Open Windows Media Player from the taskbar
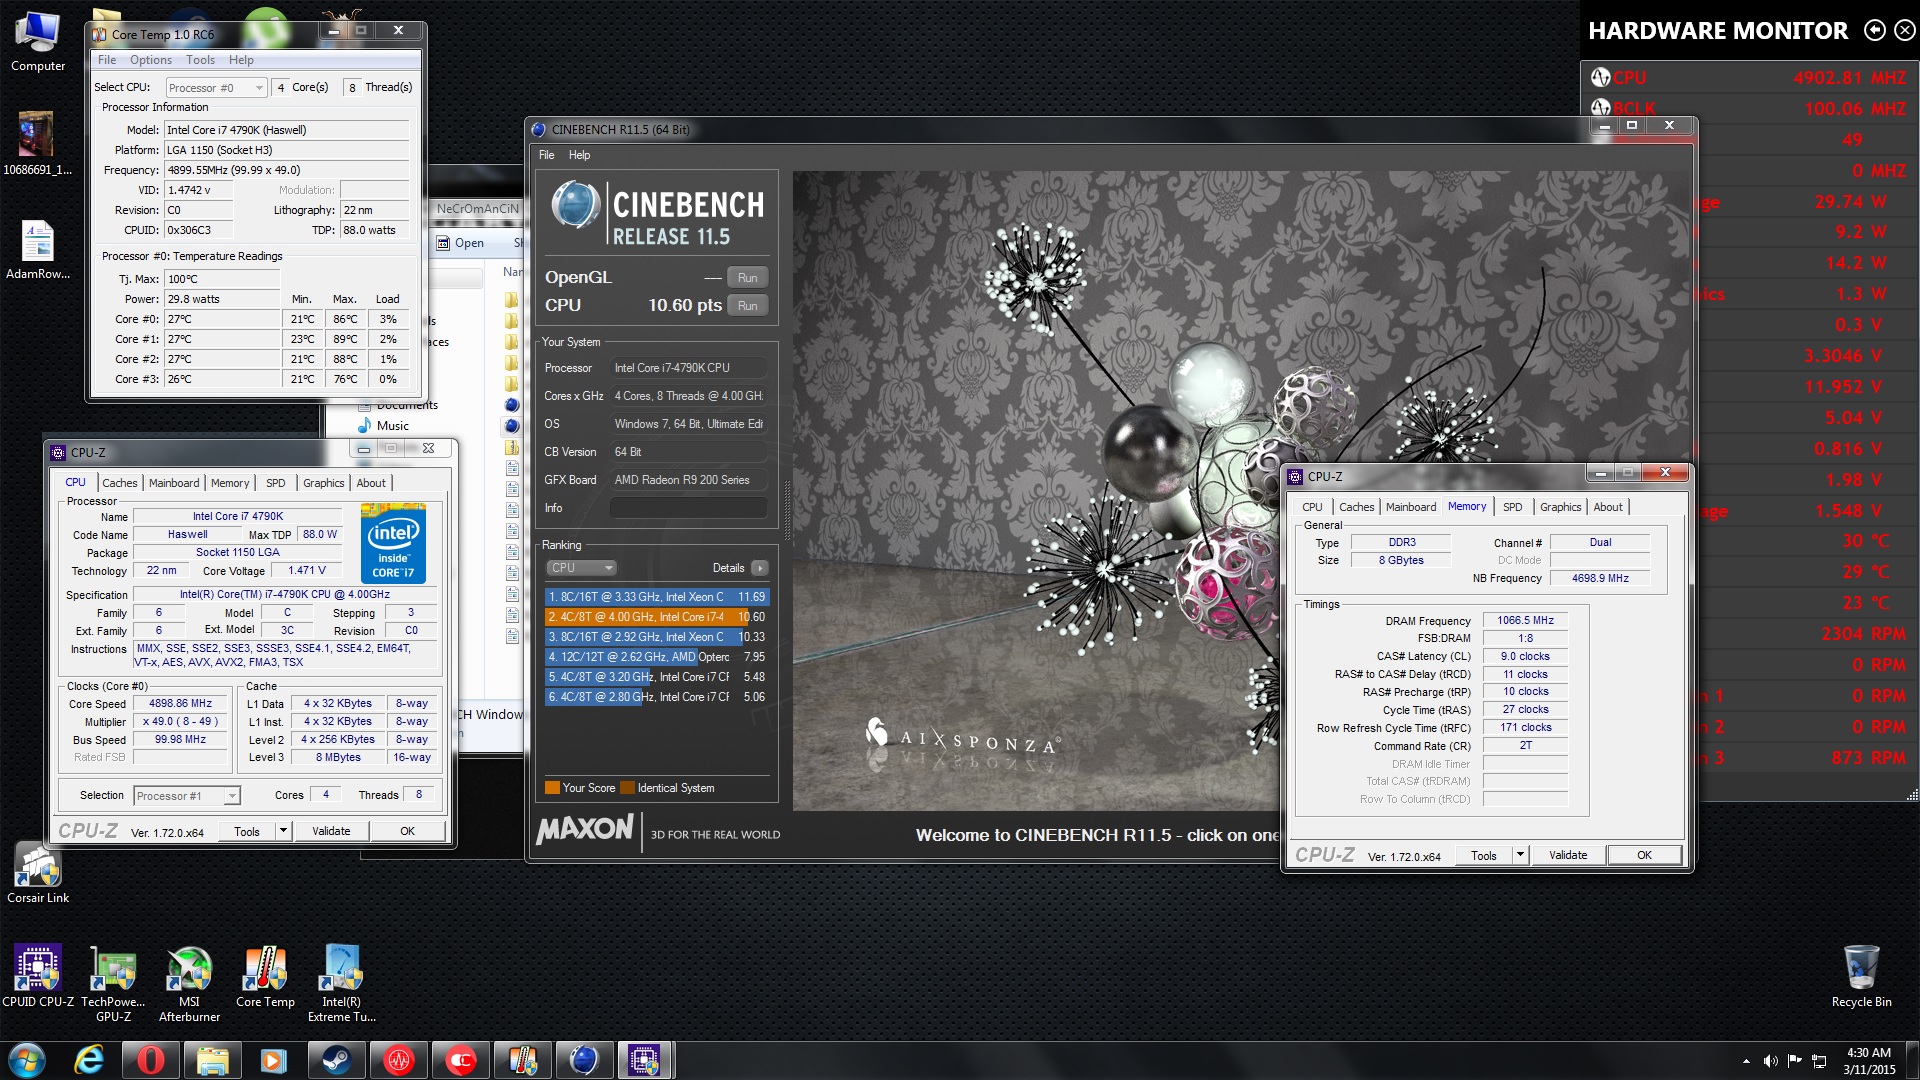1920x1080 pixels. coord(274,1060)
